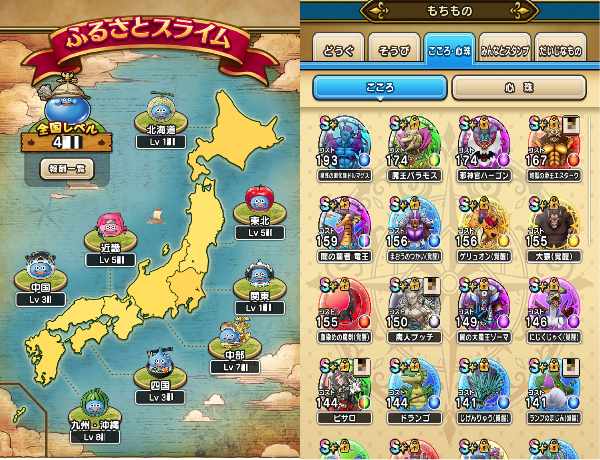Open the みんなとスタンプ tab

tap(505, 49)
